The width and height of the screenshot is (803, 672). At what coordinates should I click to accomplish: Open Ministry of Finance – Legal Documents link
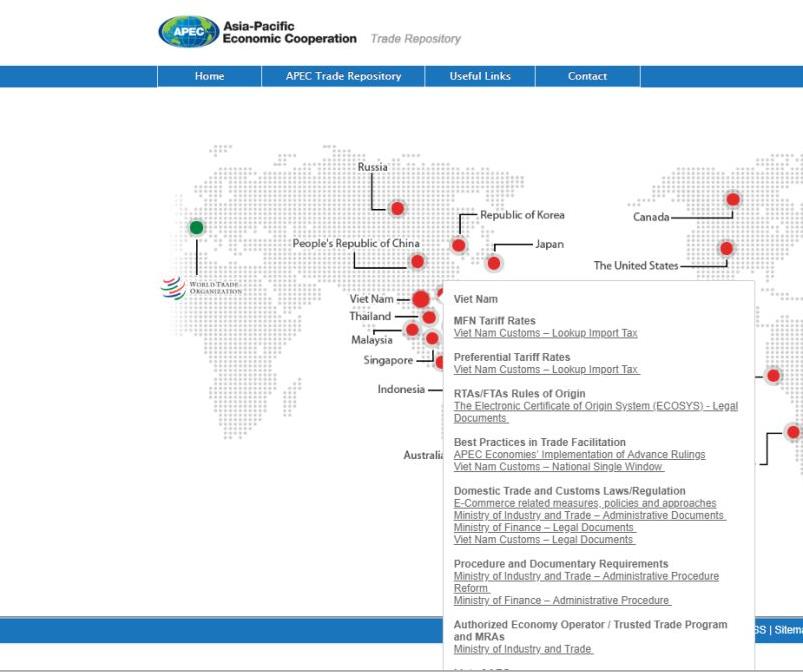click(x=544, y=528)
